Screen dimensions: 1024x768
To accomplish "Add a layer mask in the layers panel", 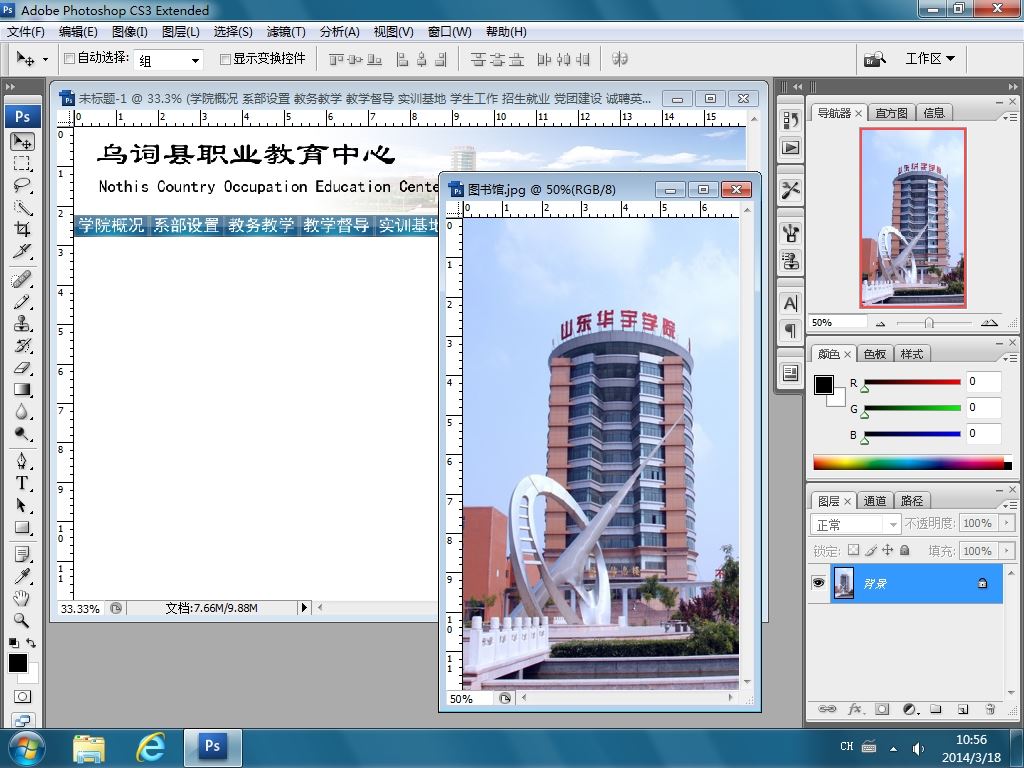I will tap(882, 709).
